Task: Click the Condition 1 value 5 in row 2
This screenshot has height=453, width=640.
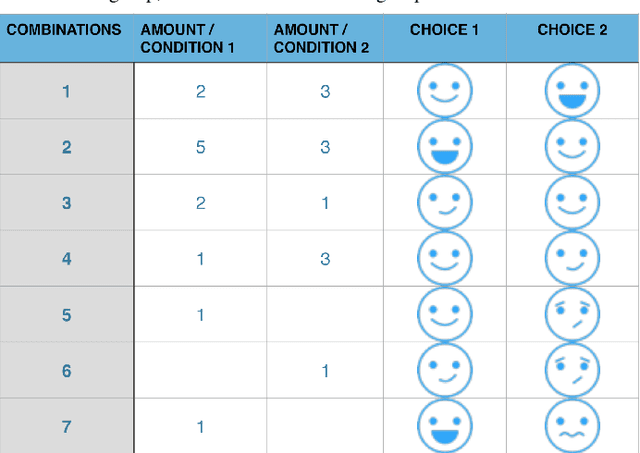Action: (200, 147)
